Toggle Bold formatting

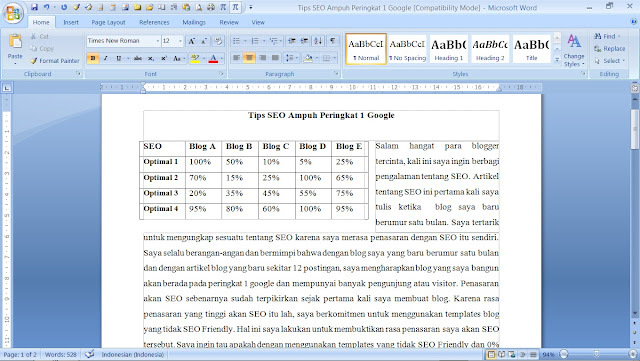pos(93,58)
